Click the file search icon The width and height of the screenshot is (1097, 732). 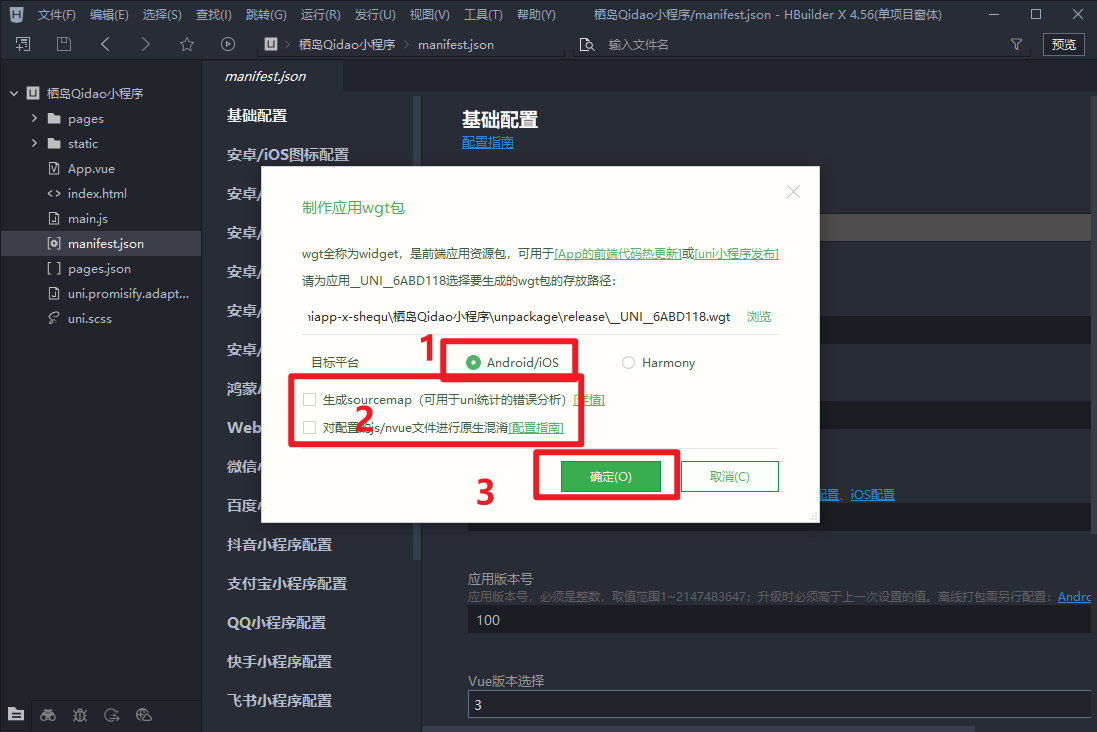(x=587, y=45)
